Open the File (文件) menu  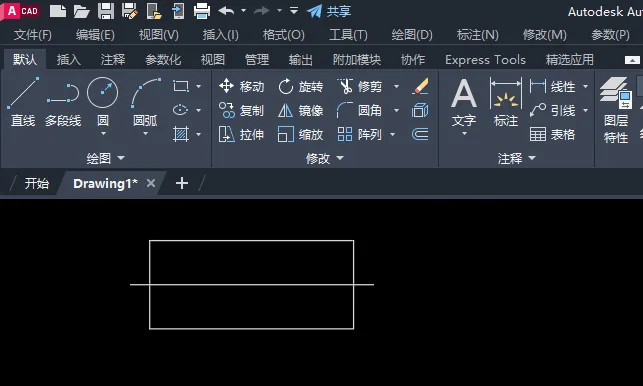(32, 35)
